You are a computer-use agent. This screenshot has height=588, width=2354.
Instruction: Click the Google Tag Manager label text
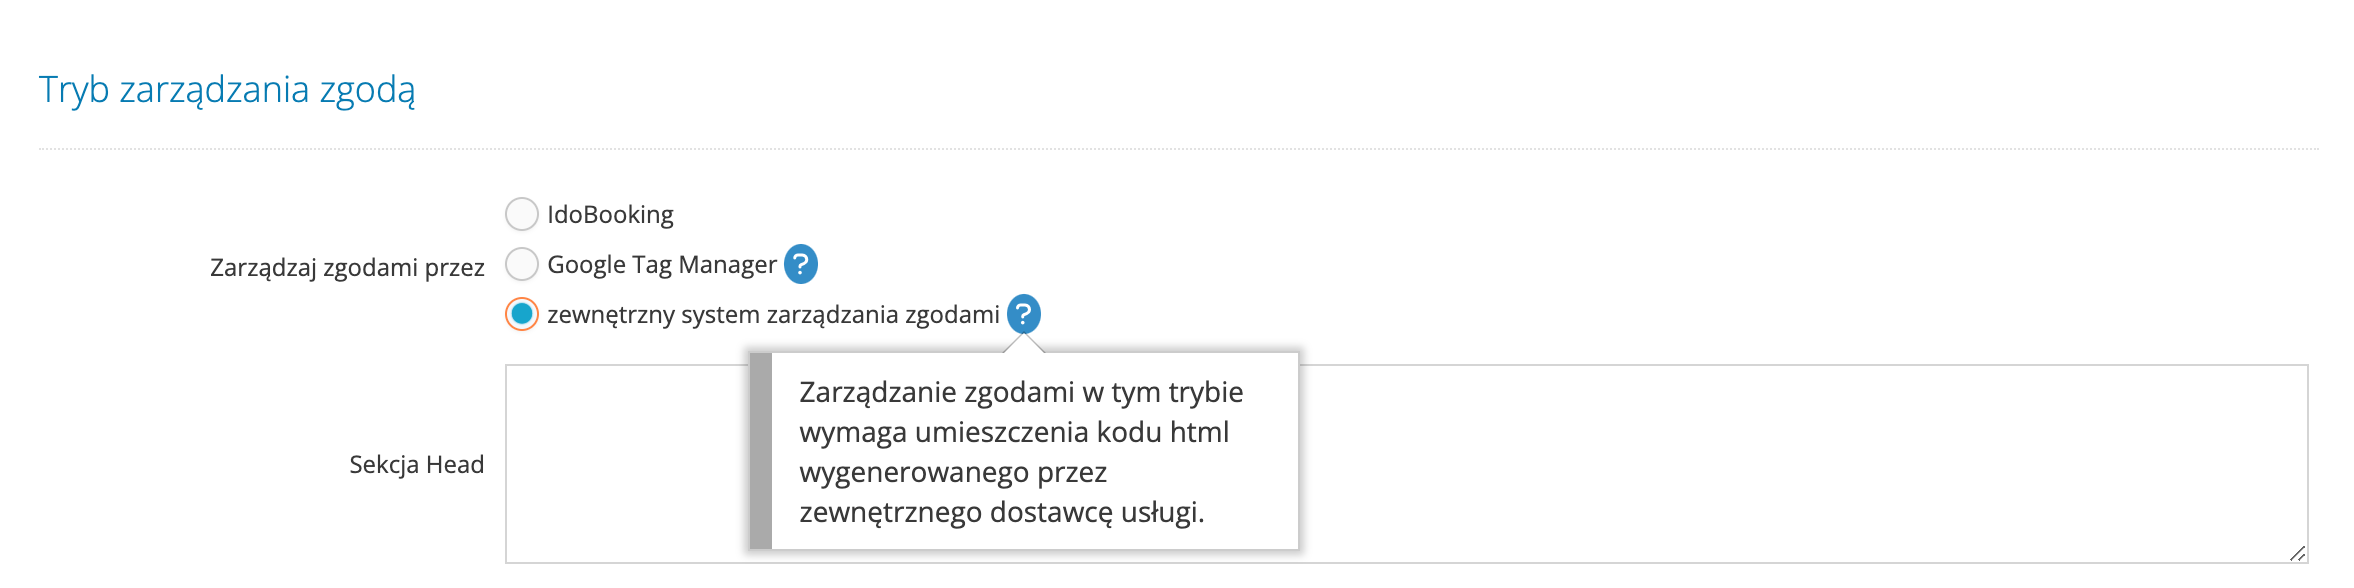[662, 263]
